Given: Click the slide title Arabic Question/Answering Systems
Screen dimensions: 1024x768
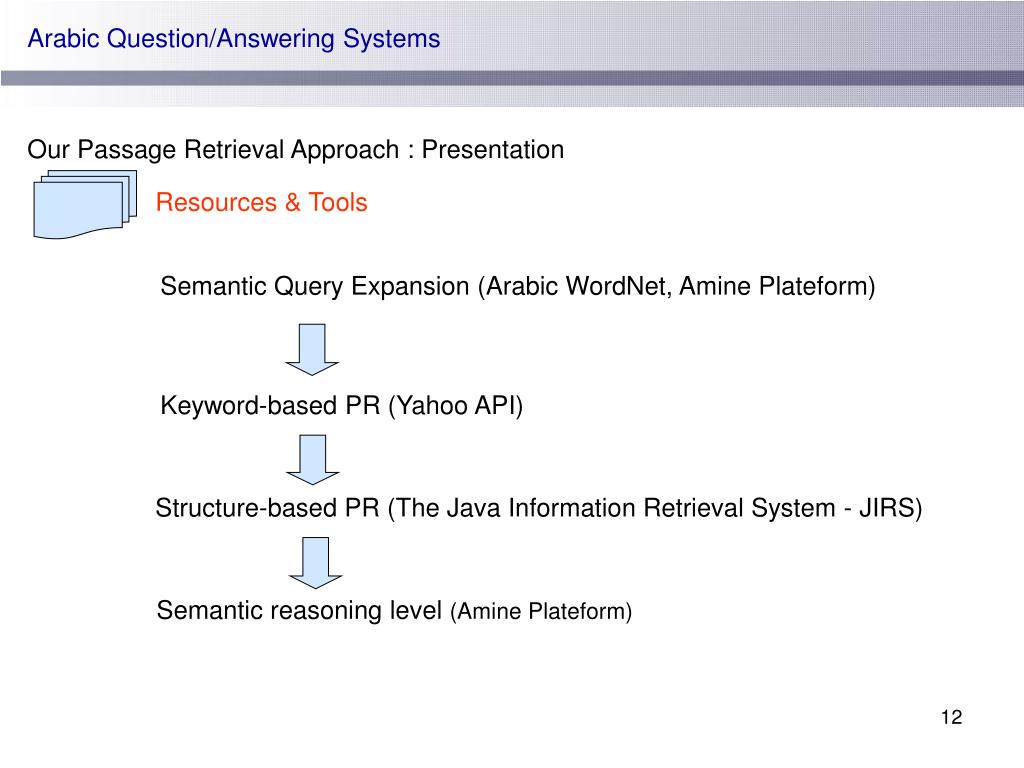Looking at the screenshot, I should click(234, 39).
